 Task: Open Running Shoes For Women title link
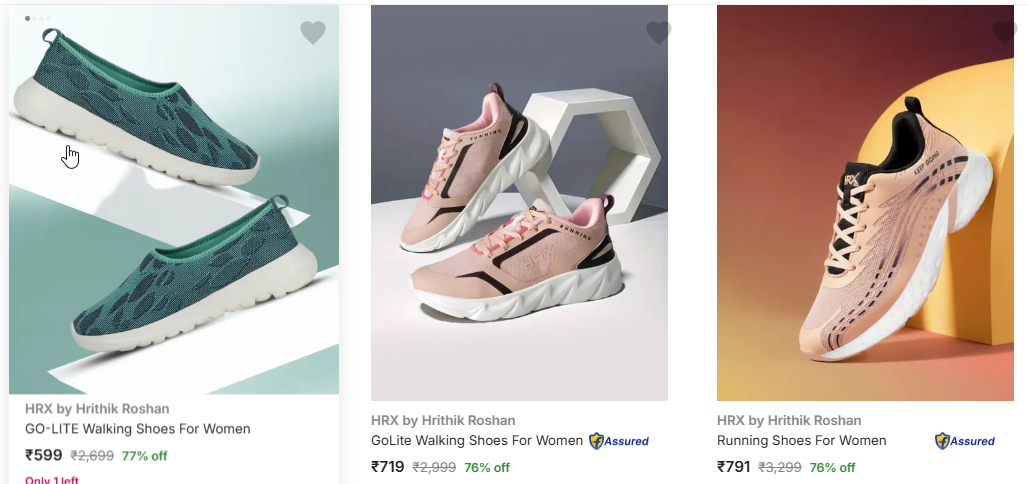pyautogui.click(x=802, y=440)
